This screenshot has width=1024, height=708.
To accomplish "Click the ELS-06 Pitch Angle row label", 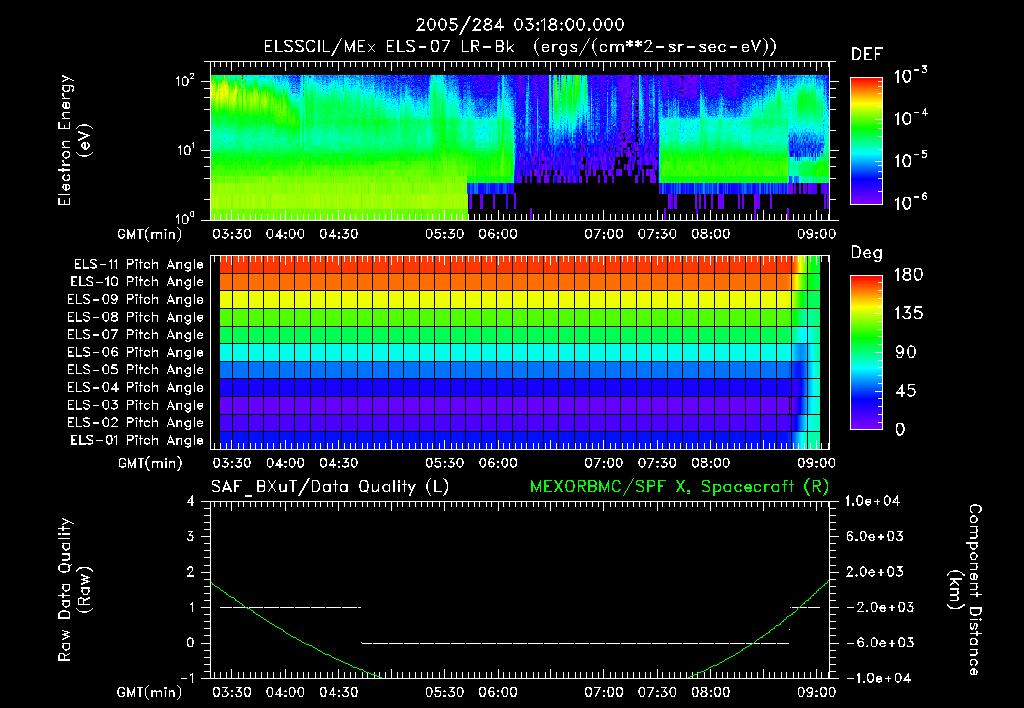I will point(136,352).
